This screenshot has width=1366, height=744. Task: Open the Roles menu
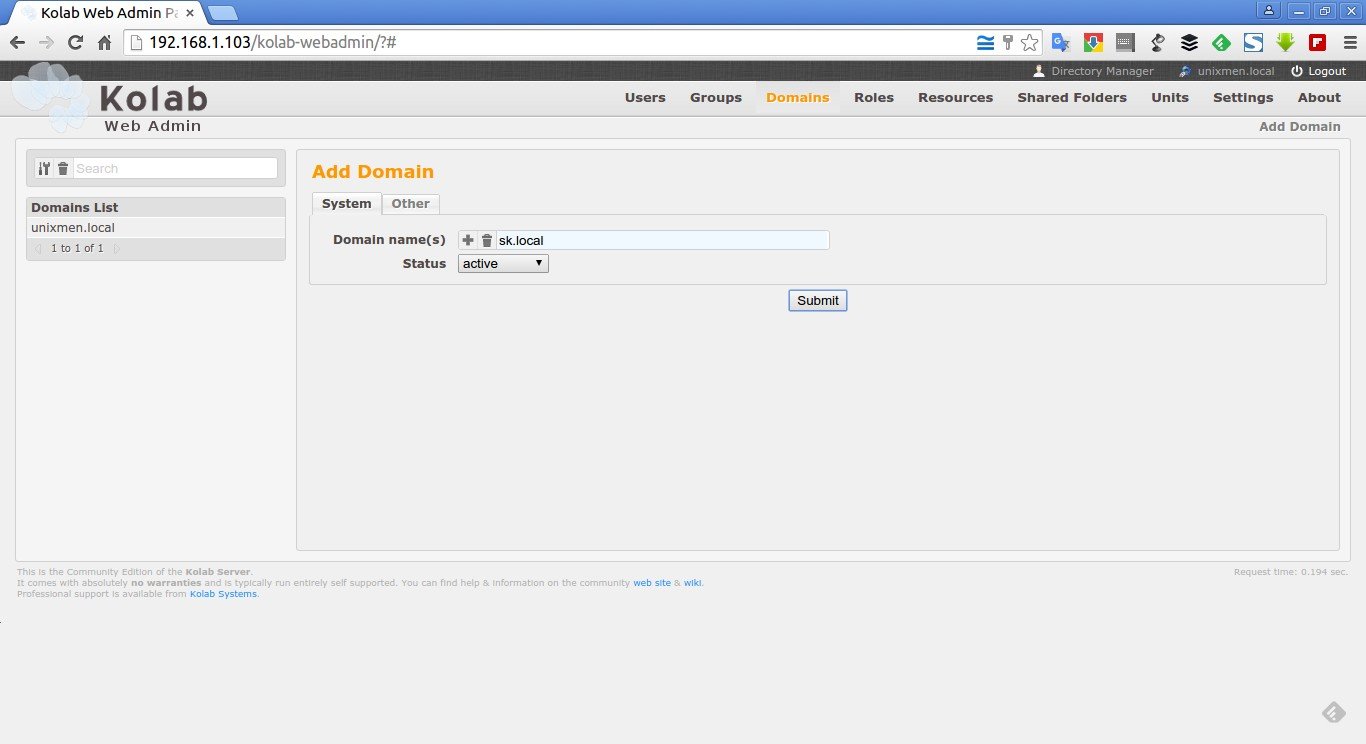(874, 97)
